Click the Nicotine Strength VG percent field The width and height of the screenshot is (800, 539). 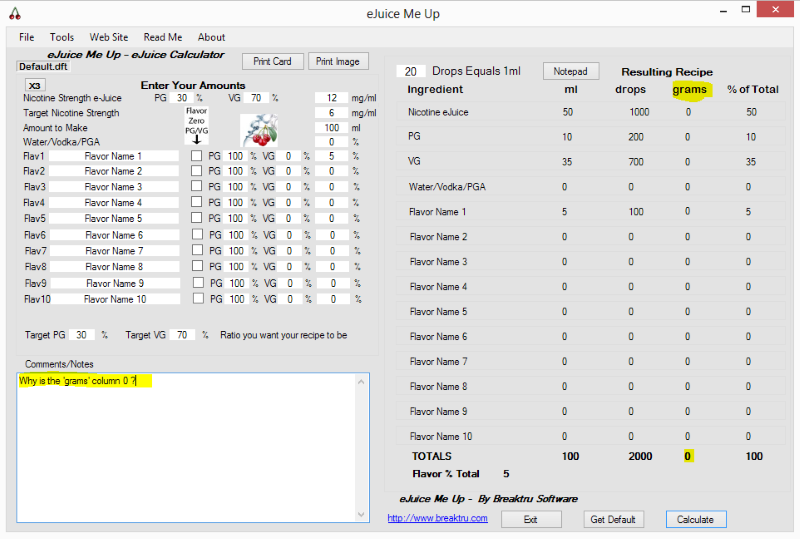(x=256, y=97)
